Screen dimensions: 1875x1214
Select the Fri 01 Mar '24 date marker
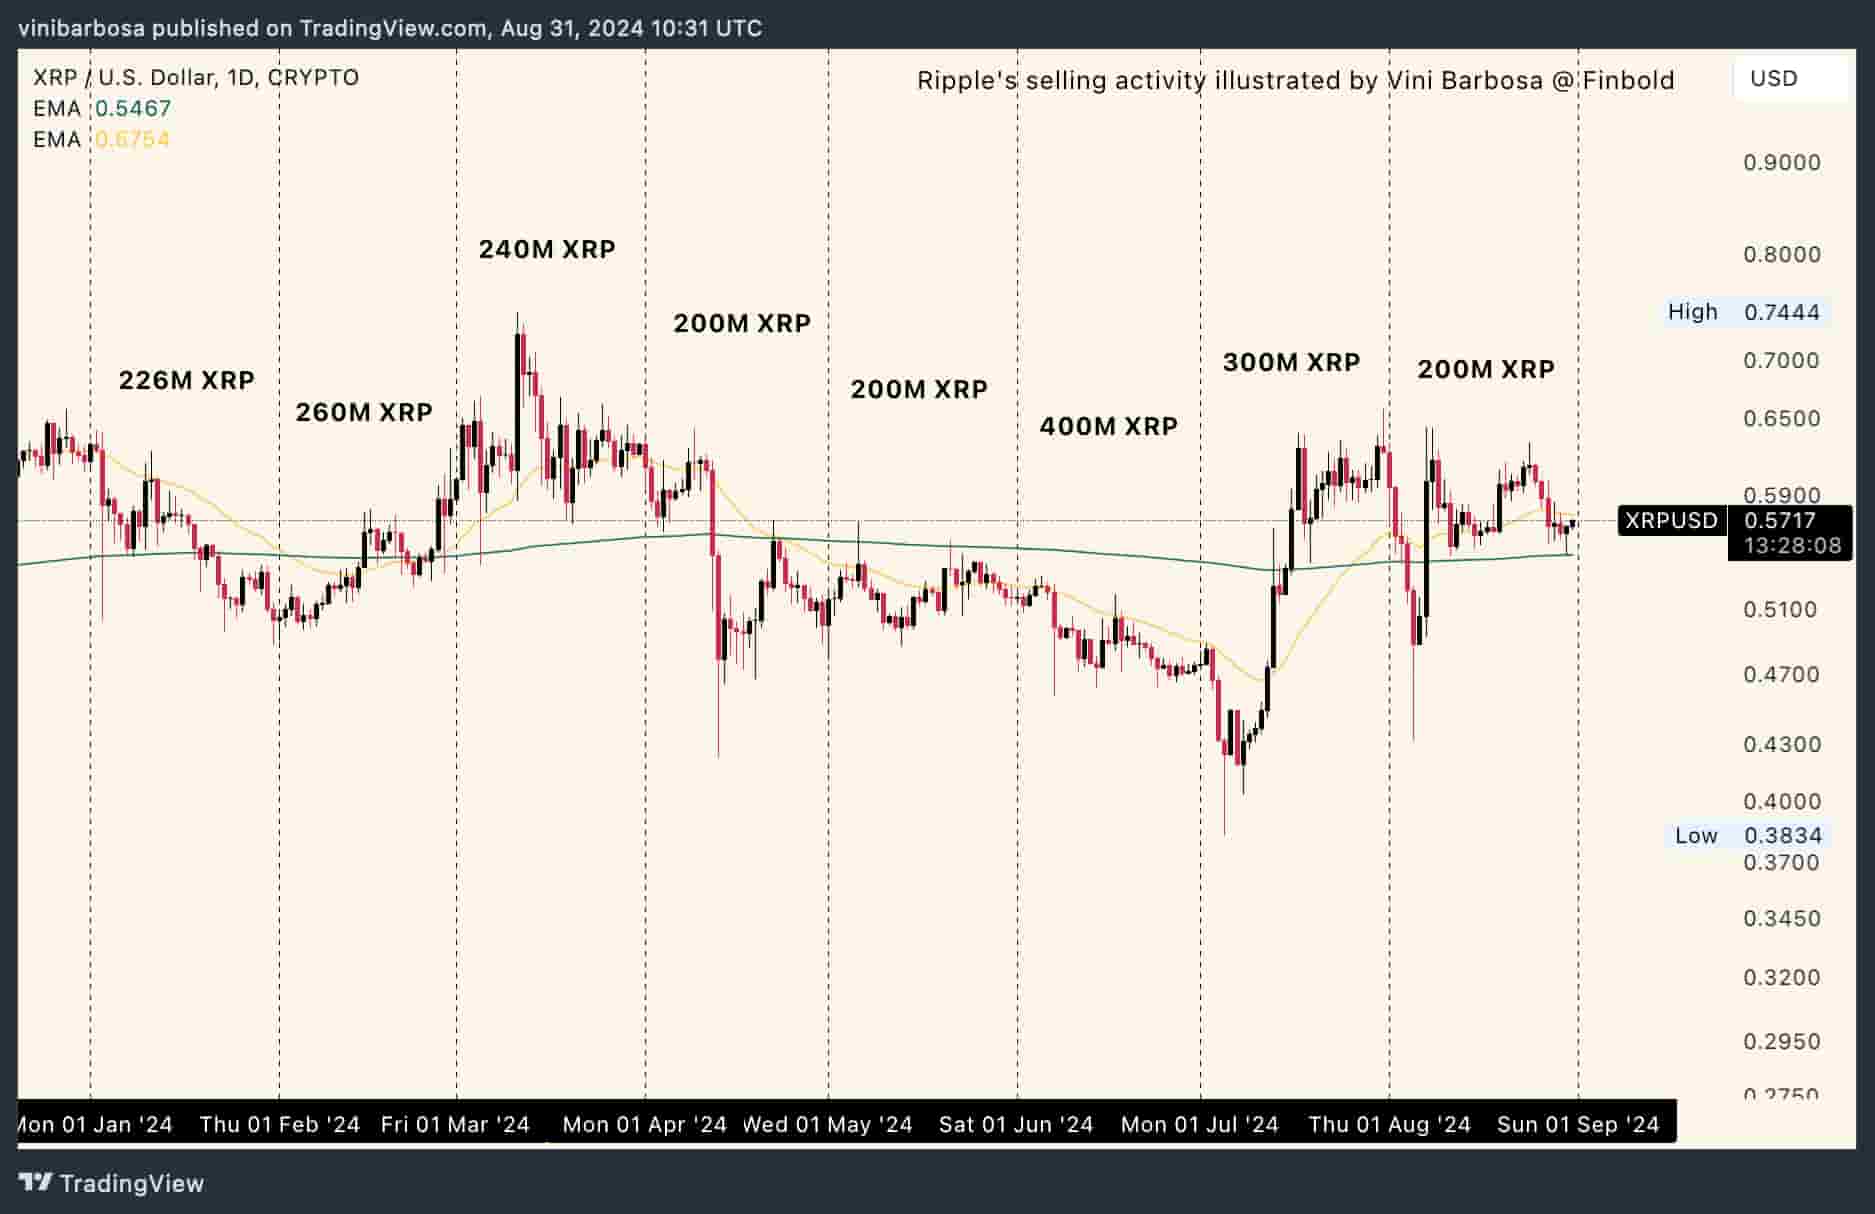[x=455, y=1124]
